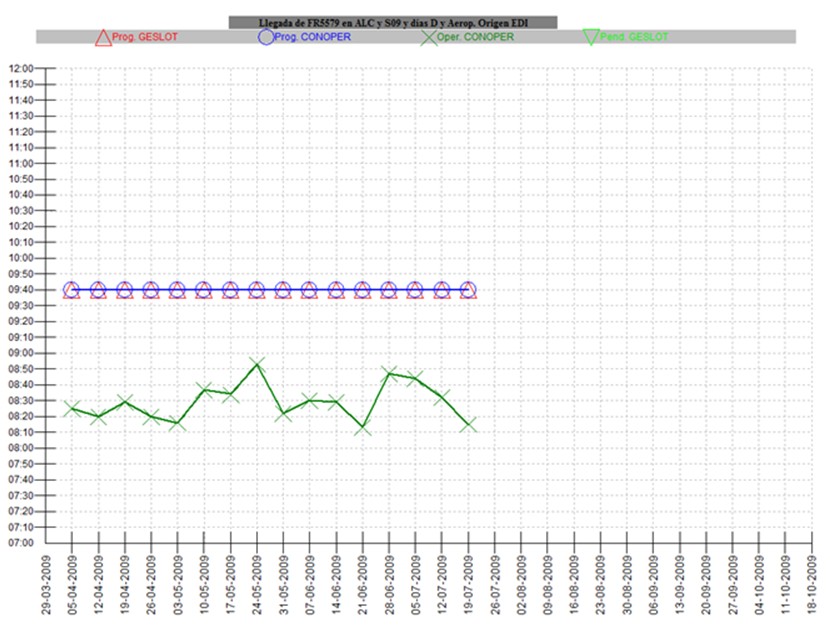This screenshot has width=830, height=630.
Task: Click the red triangle Prog. GESLOT legend icon
Action: pos(102,37)
